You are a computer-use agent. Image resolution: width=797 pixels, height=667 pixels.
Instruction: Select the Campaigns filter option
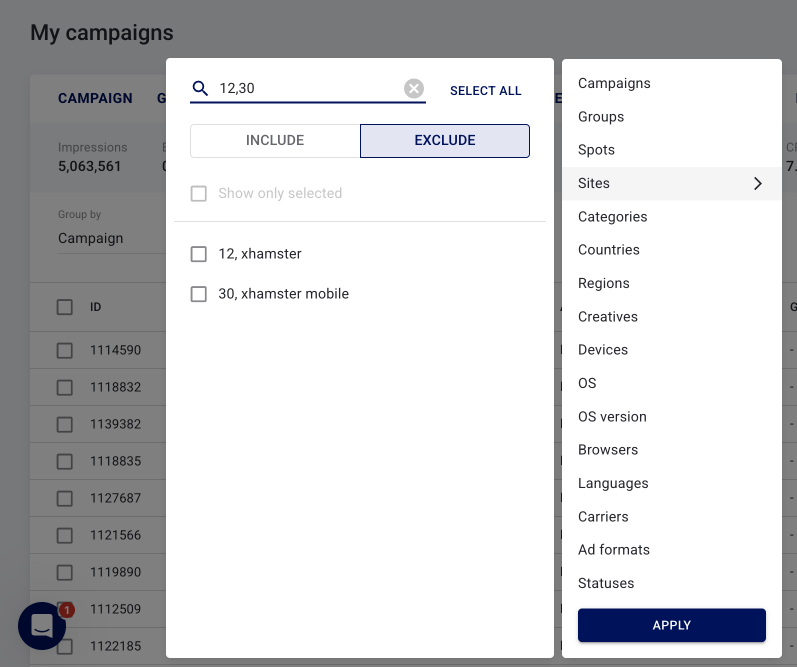(614, 83)
